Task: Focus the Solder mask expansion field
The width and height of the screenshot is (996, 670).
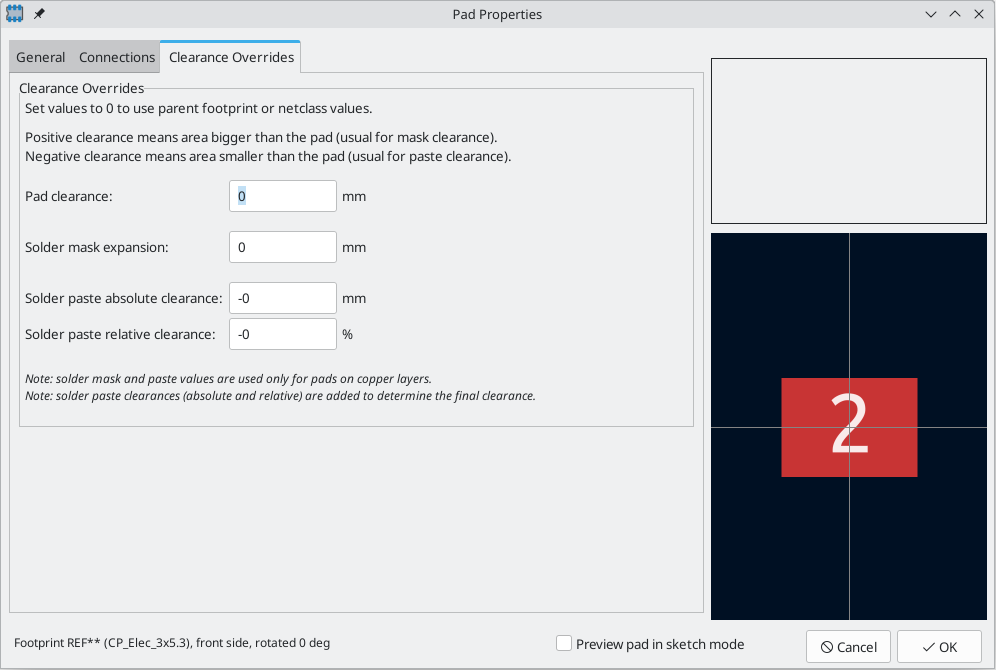Action: (283, 247)
